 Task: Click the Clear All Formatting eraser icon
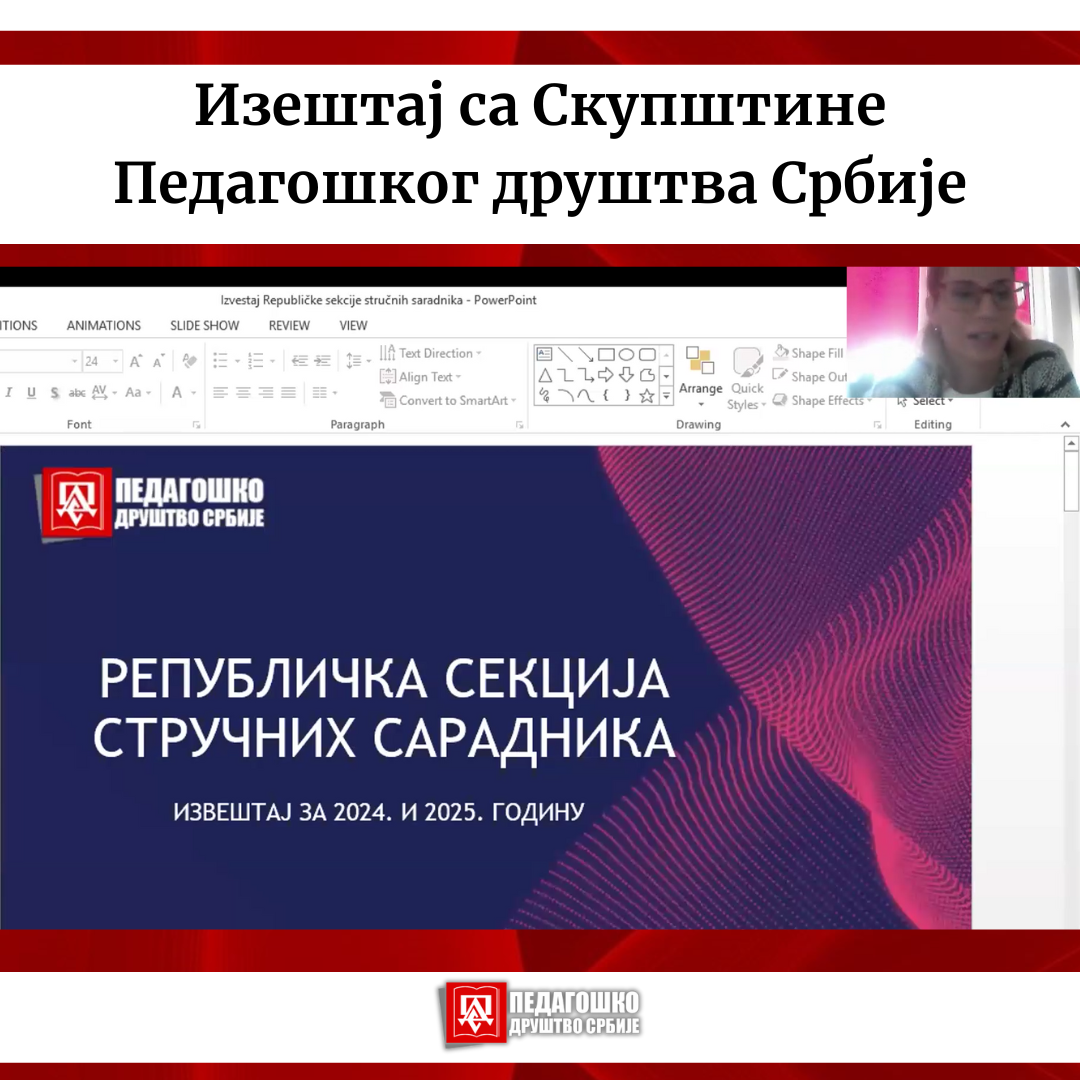click(190, 361)
